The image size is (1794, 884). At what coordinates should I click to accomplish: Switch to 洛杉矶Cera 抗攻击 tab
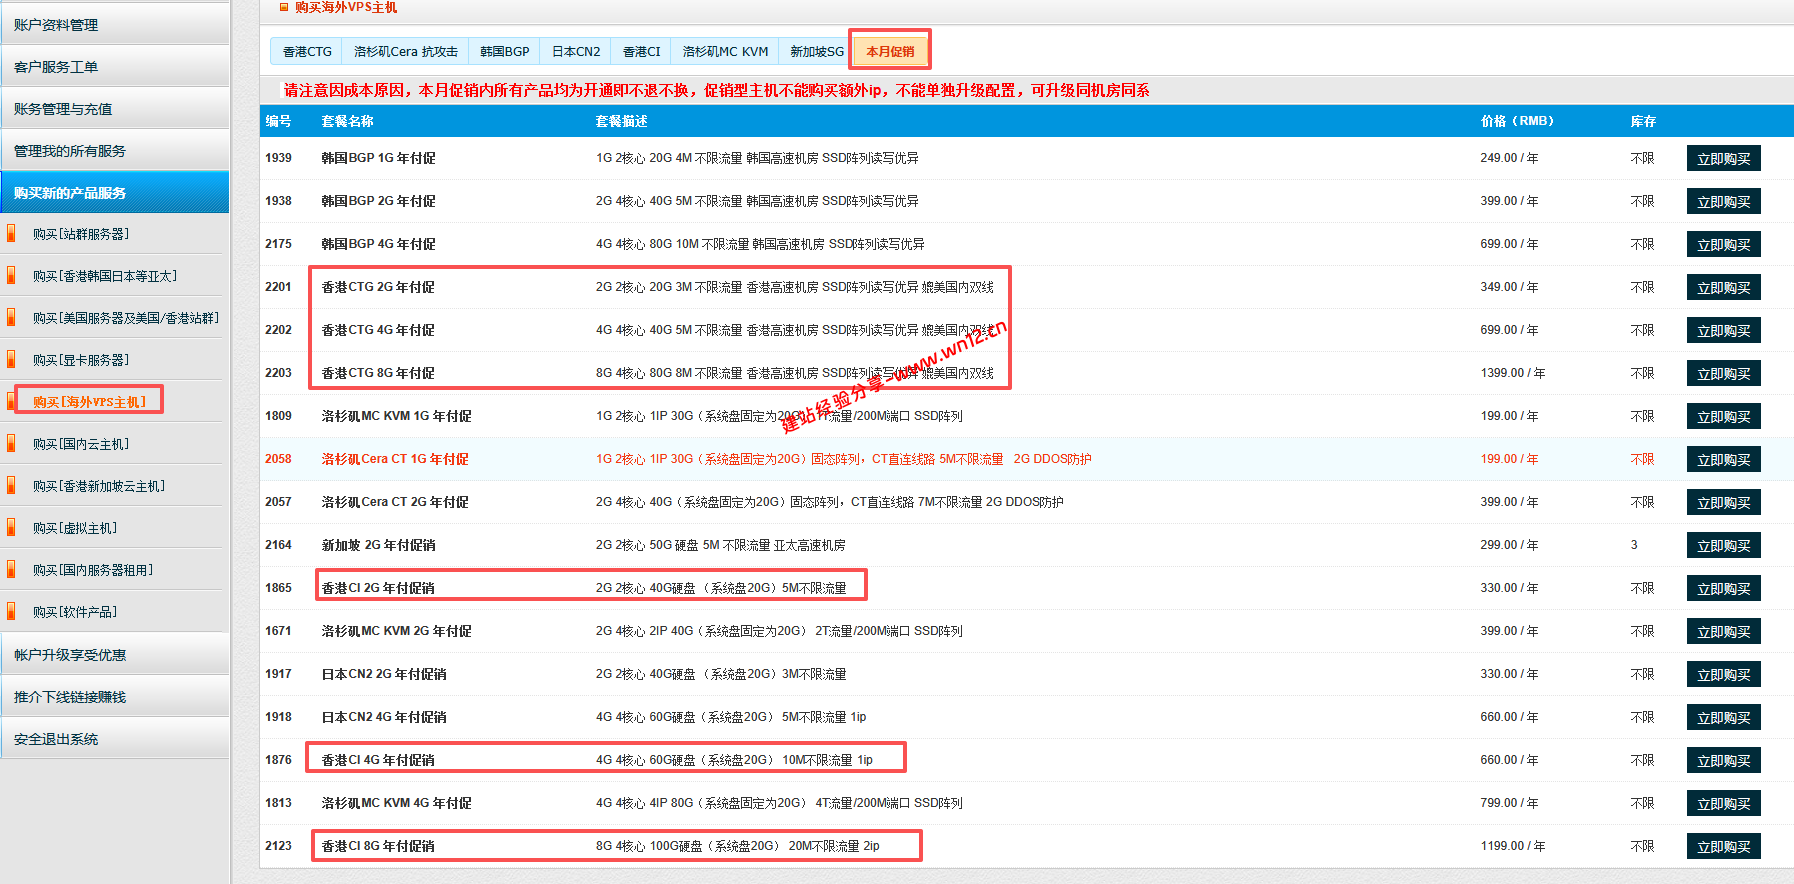coord(405,51)
